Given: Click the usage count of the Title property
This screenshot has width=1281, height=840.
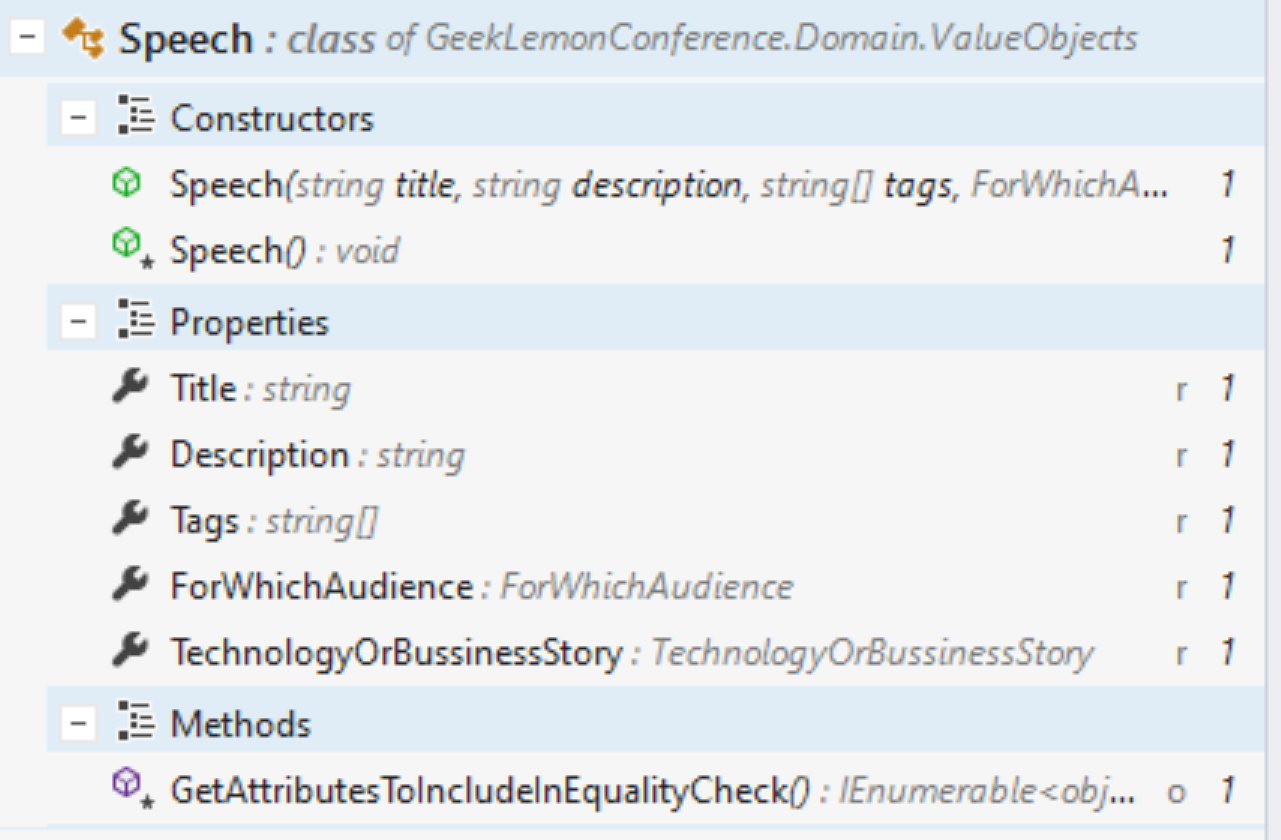Looking at the screenshot, I should [x=1227, y=389].
